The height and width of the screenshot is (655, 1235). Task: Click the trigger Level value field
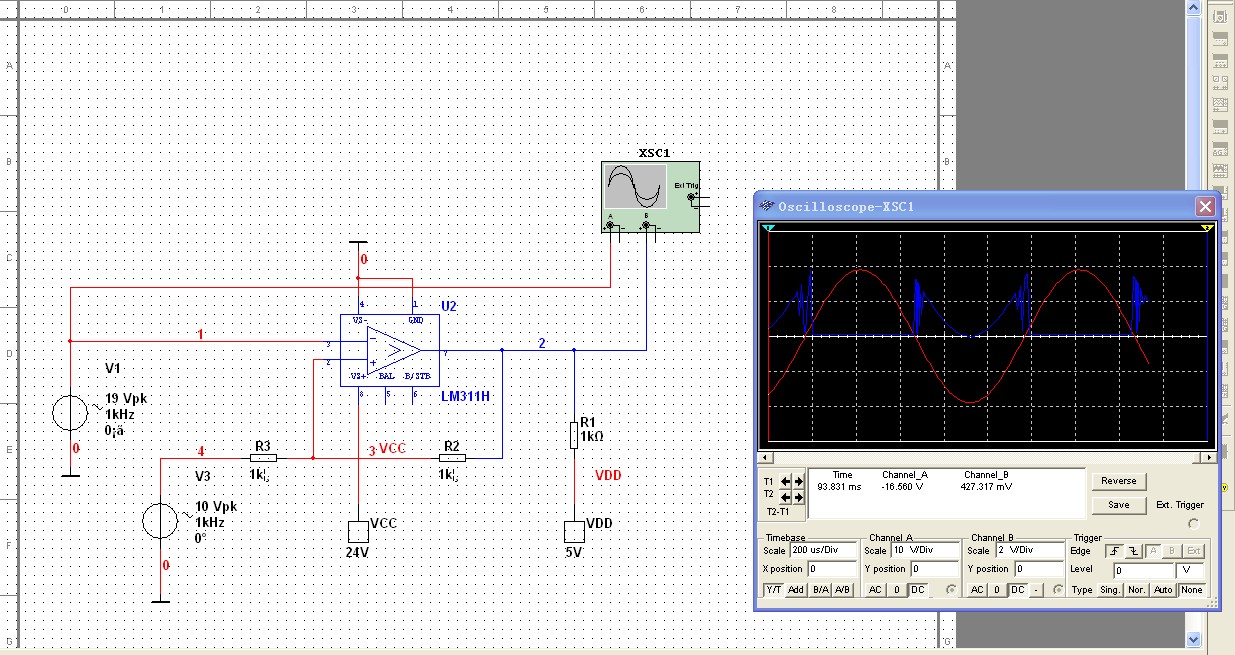click(1143, 570)
